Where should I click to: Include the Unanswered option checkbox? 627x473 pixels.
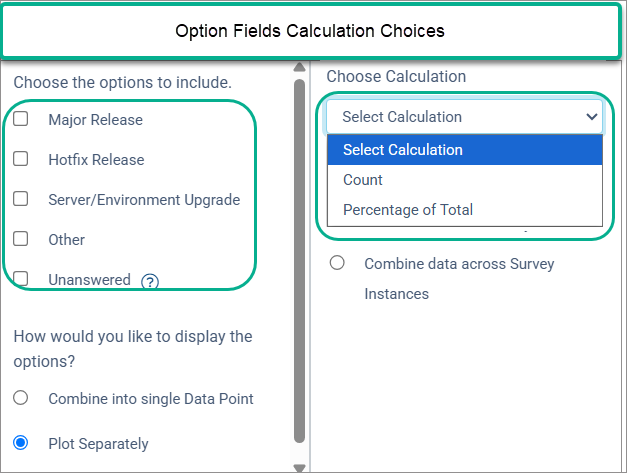click(21, 279)
